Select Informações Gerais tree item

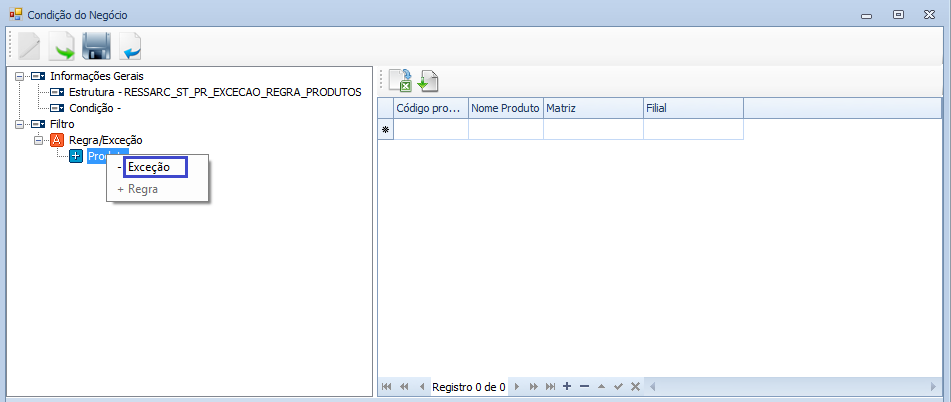click(x=97, y=76)
